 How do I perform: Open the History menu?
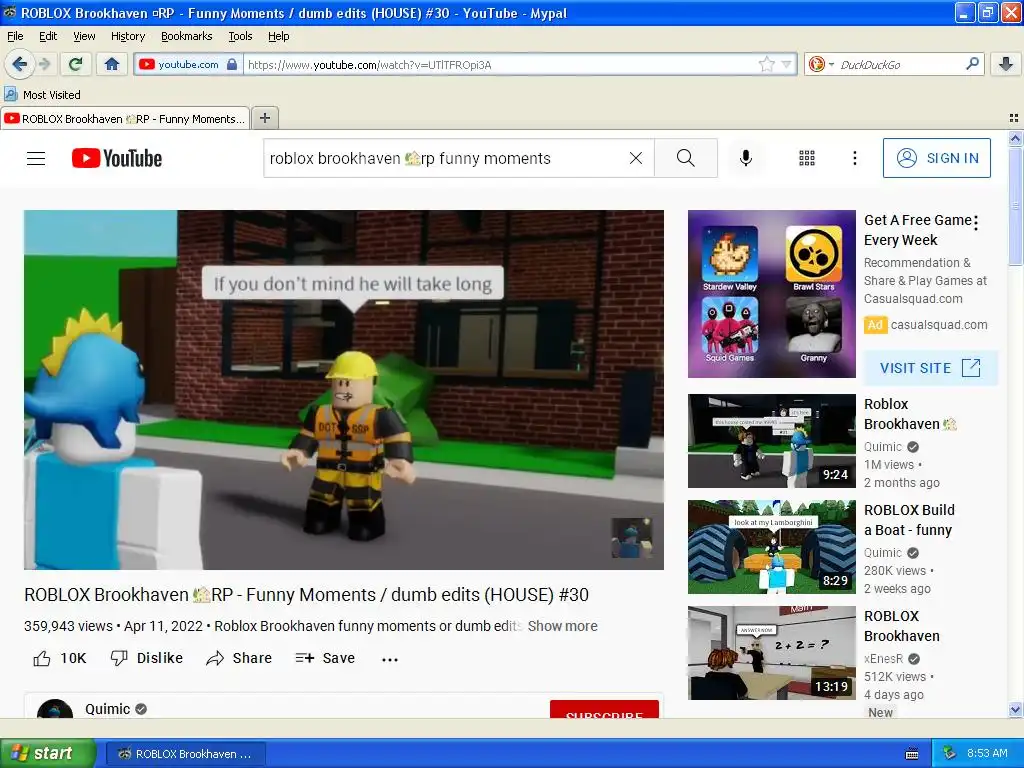click(x=127, y=36)
